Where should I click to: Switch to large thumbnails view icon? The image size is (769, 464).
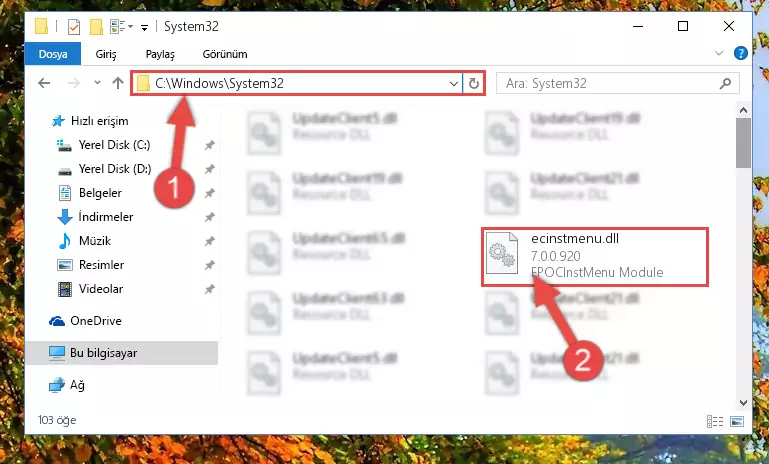737,421
